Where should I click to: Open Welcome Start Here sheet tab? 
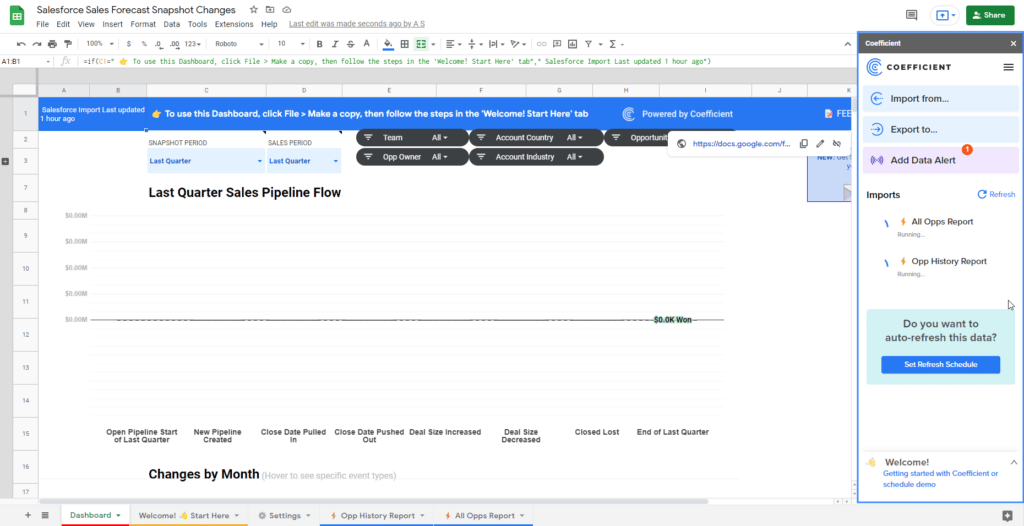(x=188, y=515)
